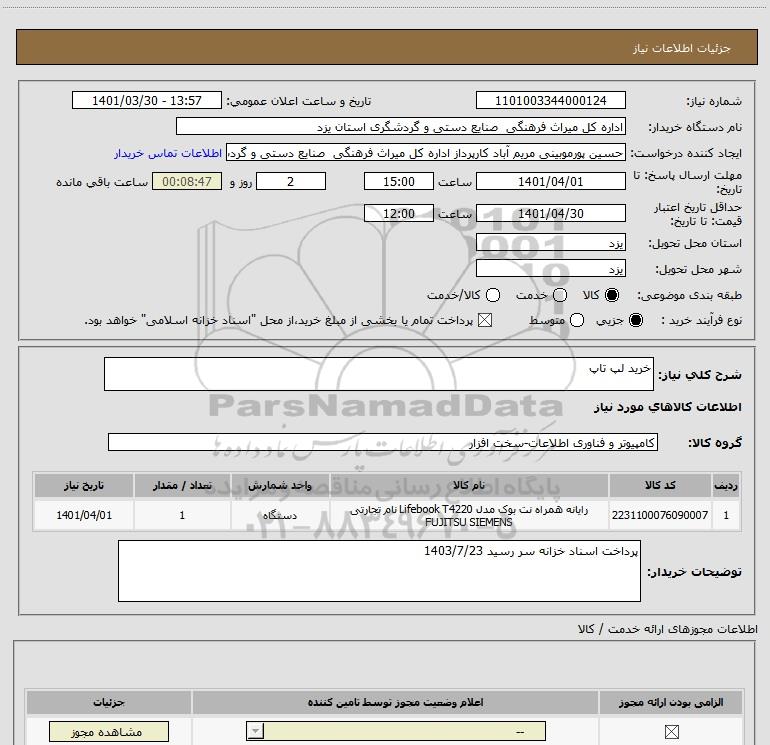This screenshot has width=770, height=745.
Task: Click the product group field کامپیوتر و فناوری
Action: click(x=383, y=442)
